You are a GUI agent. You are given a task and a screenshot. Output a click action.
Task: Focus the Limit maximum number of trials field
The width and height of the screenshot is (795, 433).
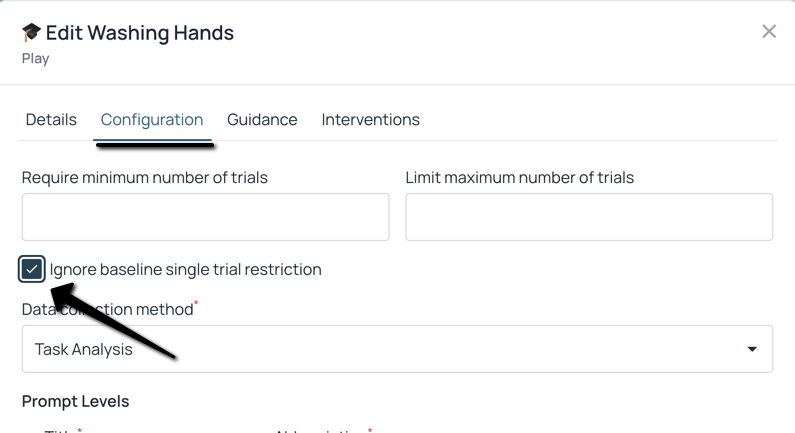(x=589, y=217)
